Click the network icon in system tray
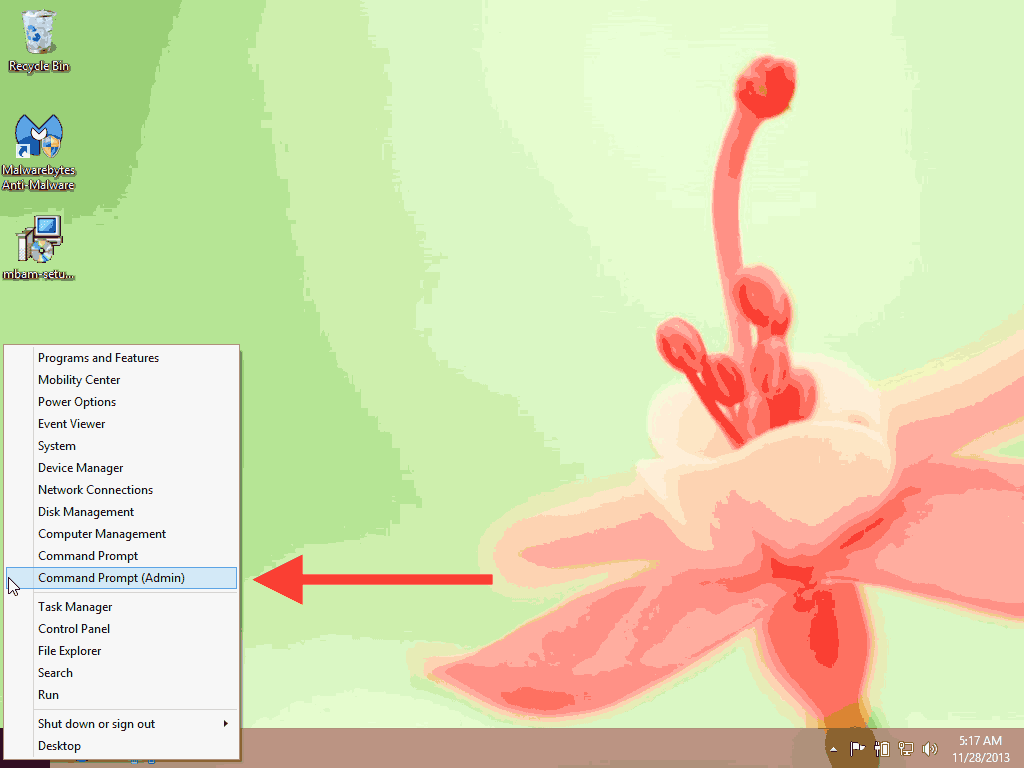This screenshot has width=1024, height=768. pyautogui.click(x=906, y=748)
